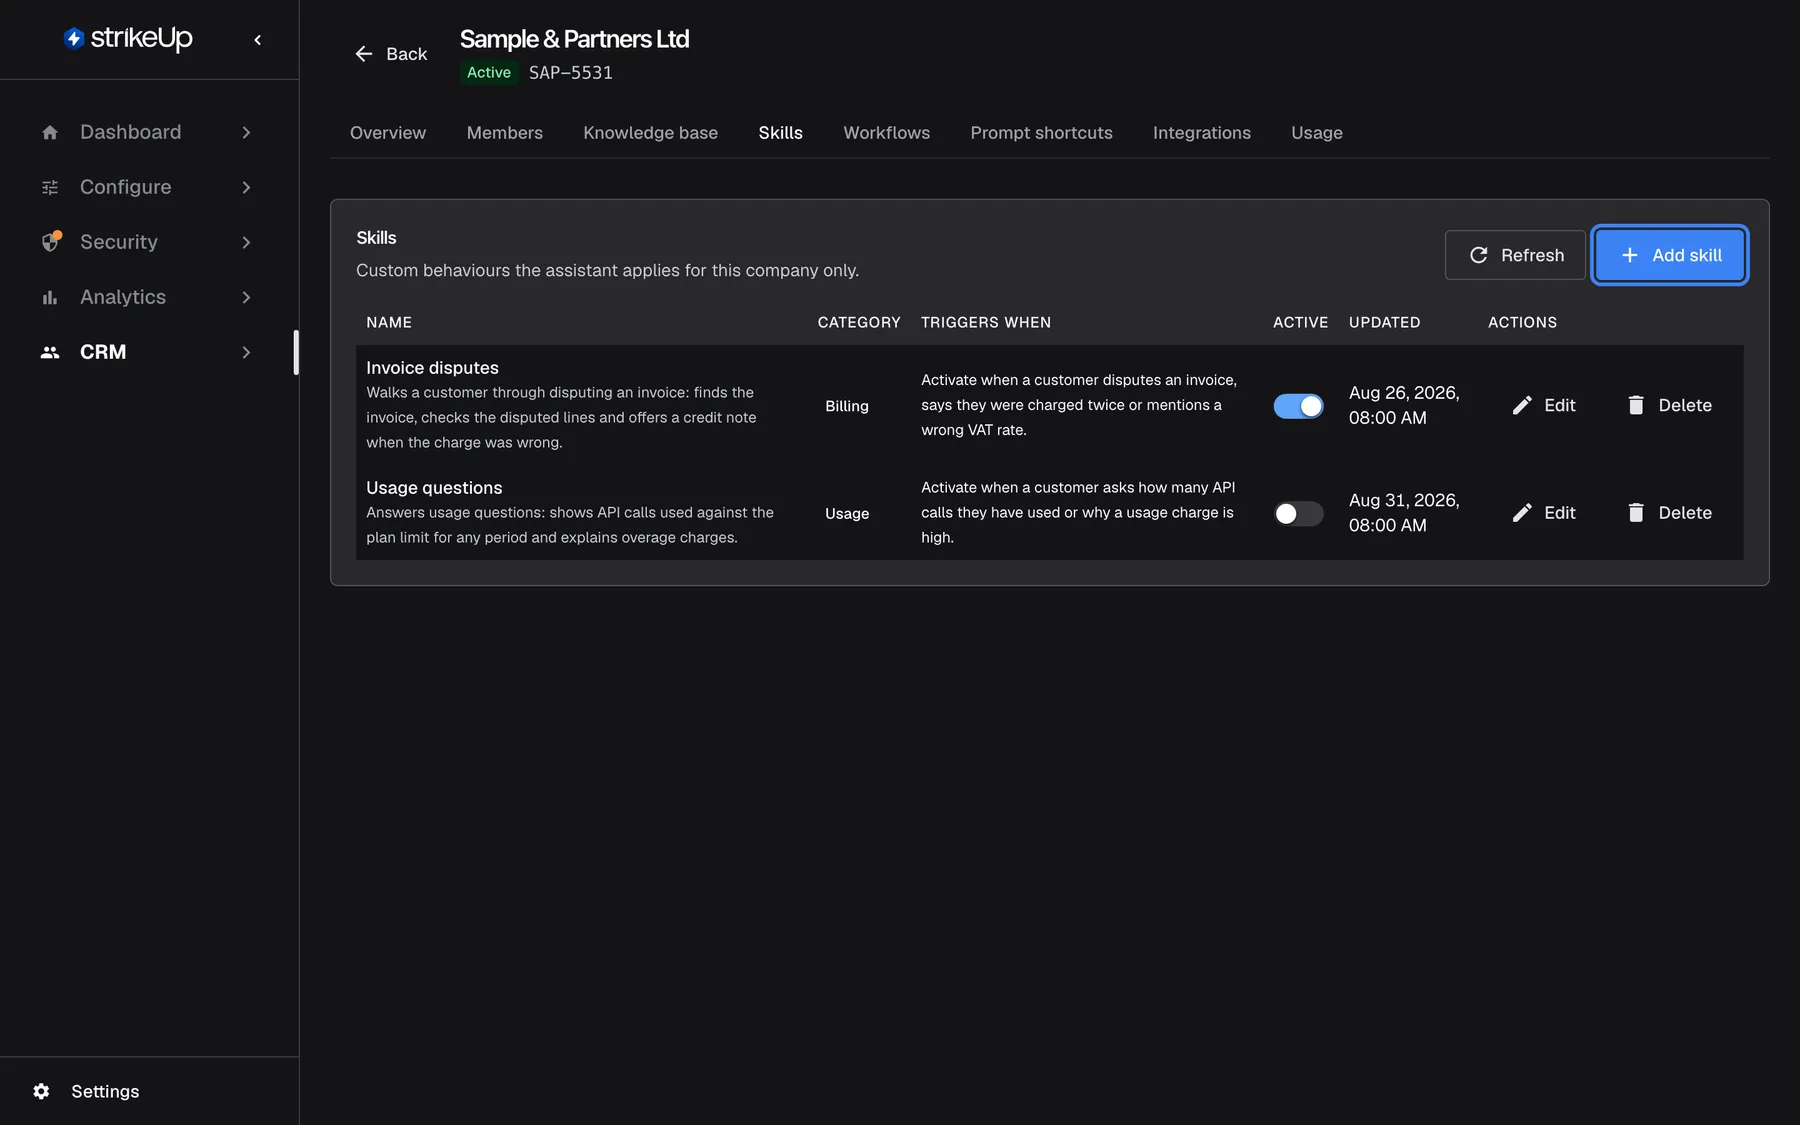
Task: Click the sidebar scrollbar thumb
Action: point(296,352)
